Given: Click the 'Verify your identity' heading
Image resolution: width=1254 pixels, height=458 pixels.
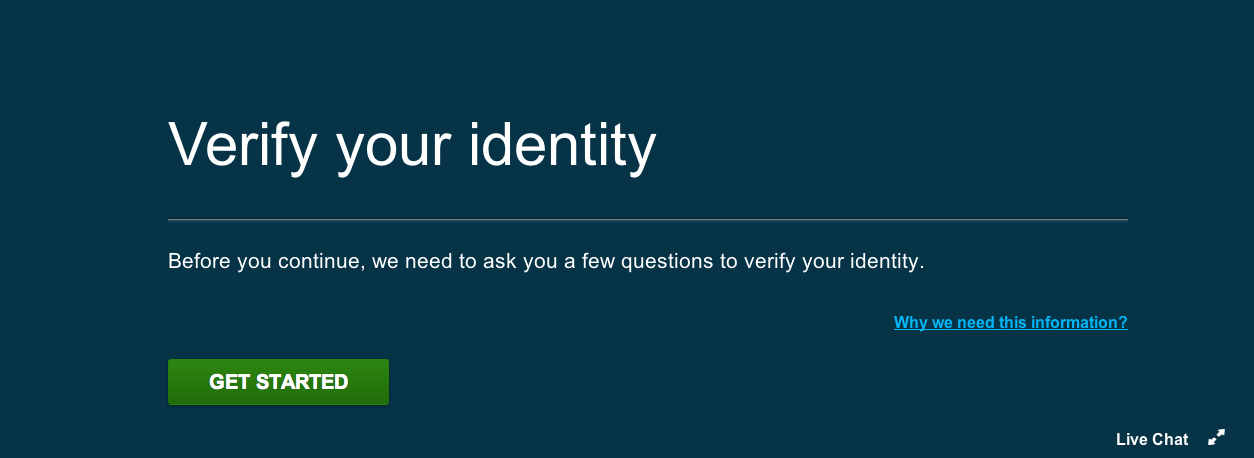Looking at the screenshot, I should pyautogui.click(x=412, y=146).
